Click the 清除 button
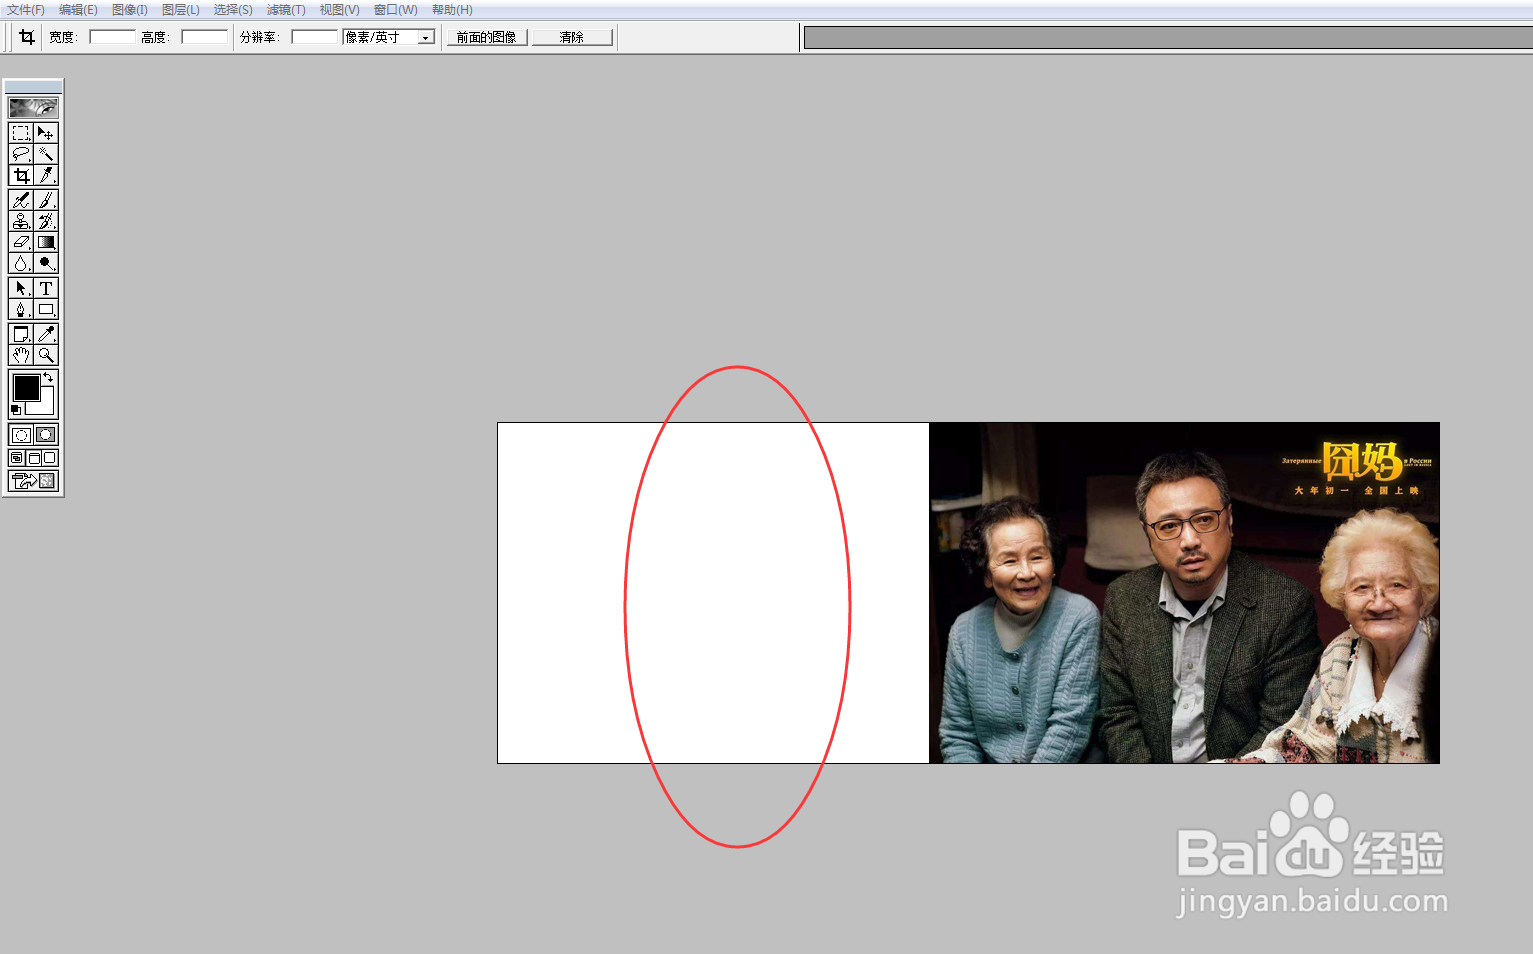The height and width of the screenshot is (954, 1533). click(572, 37)
